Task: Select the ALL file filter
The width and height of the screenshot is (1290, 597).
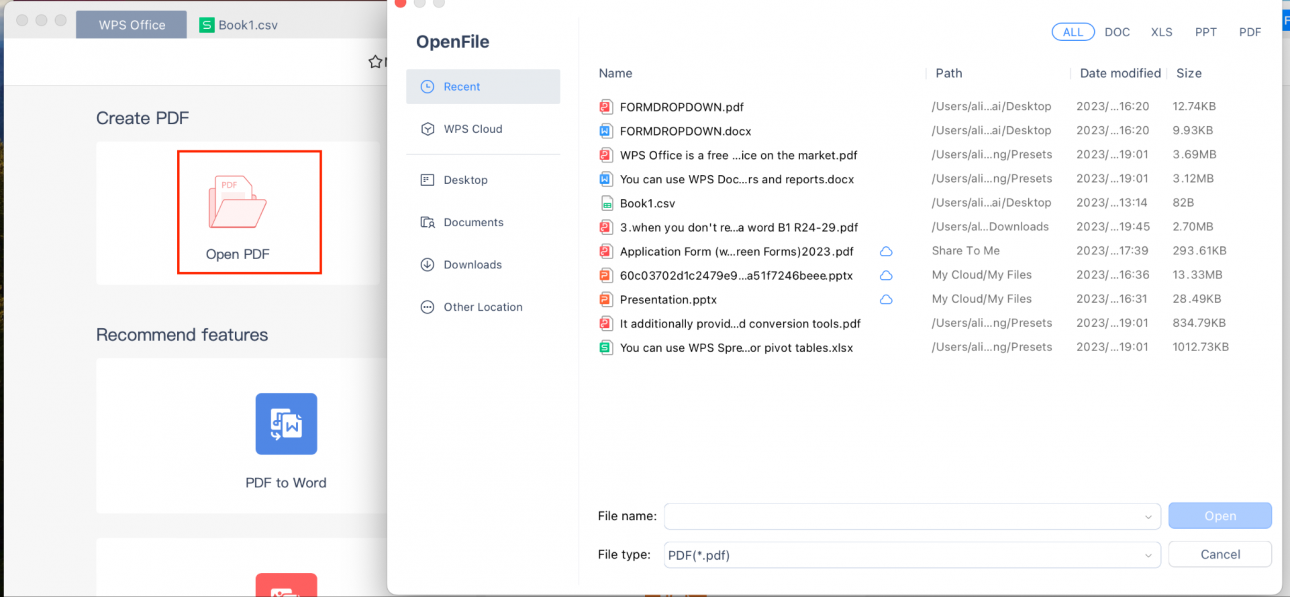Action: tap(1073, 32)
